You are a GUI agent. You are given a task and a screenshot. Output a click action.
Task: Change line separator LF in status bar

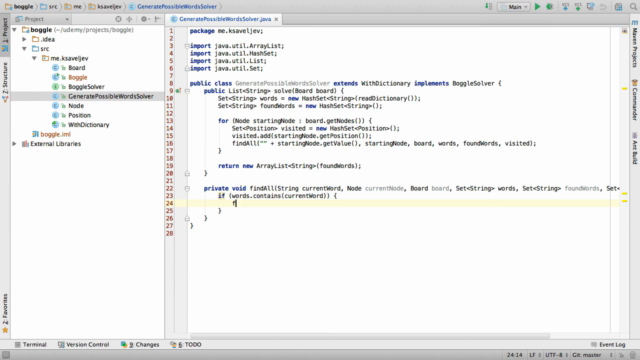pyautogui.click(x=534, y=355)
